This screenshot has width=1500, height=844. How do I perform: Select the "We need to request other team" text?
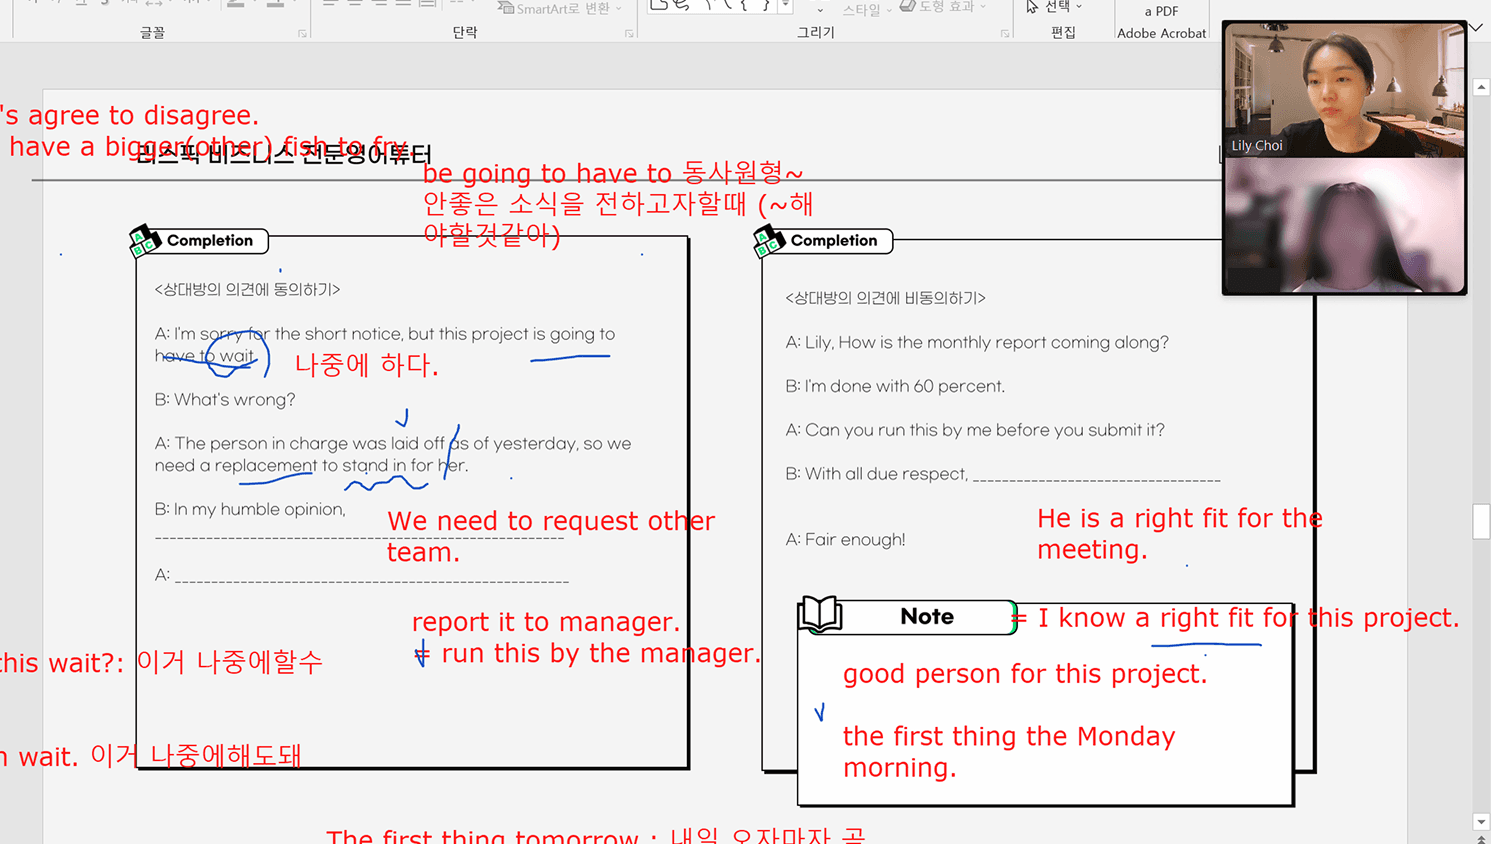click(550, 536)
